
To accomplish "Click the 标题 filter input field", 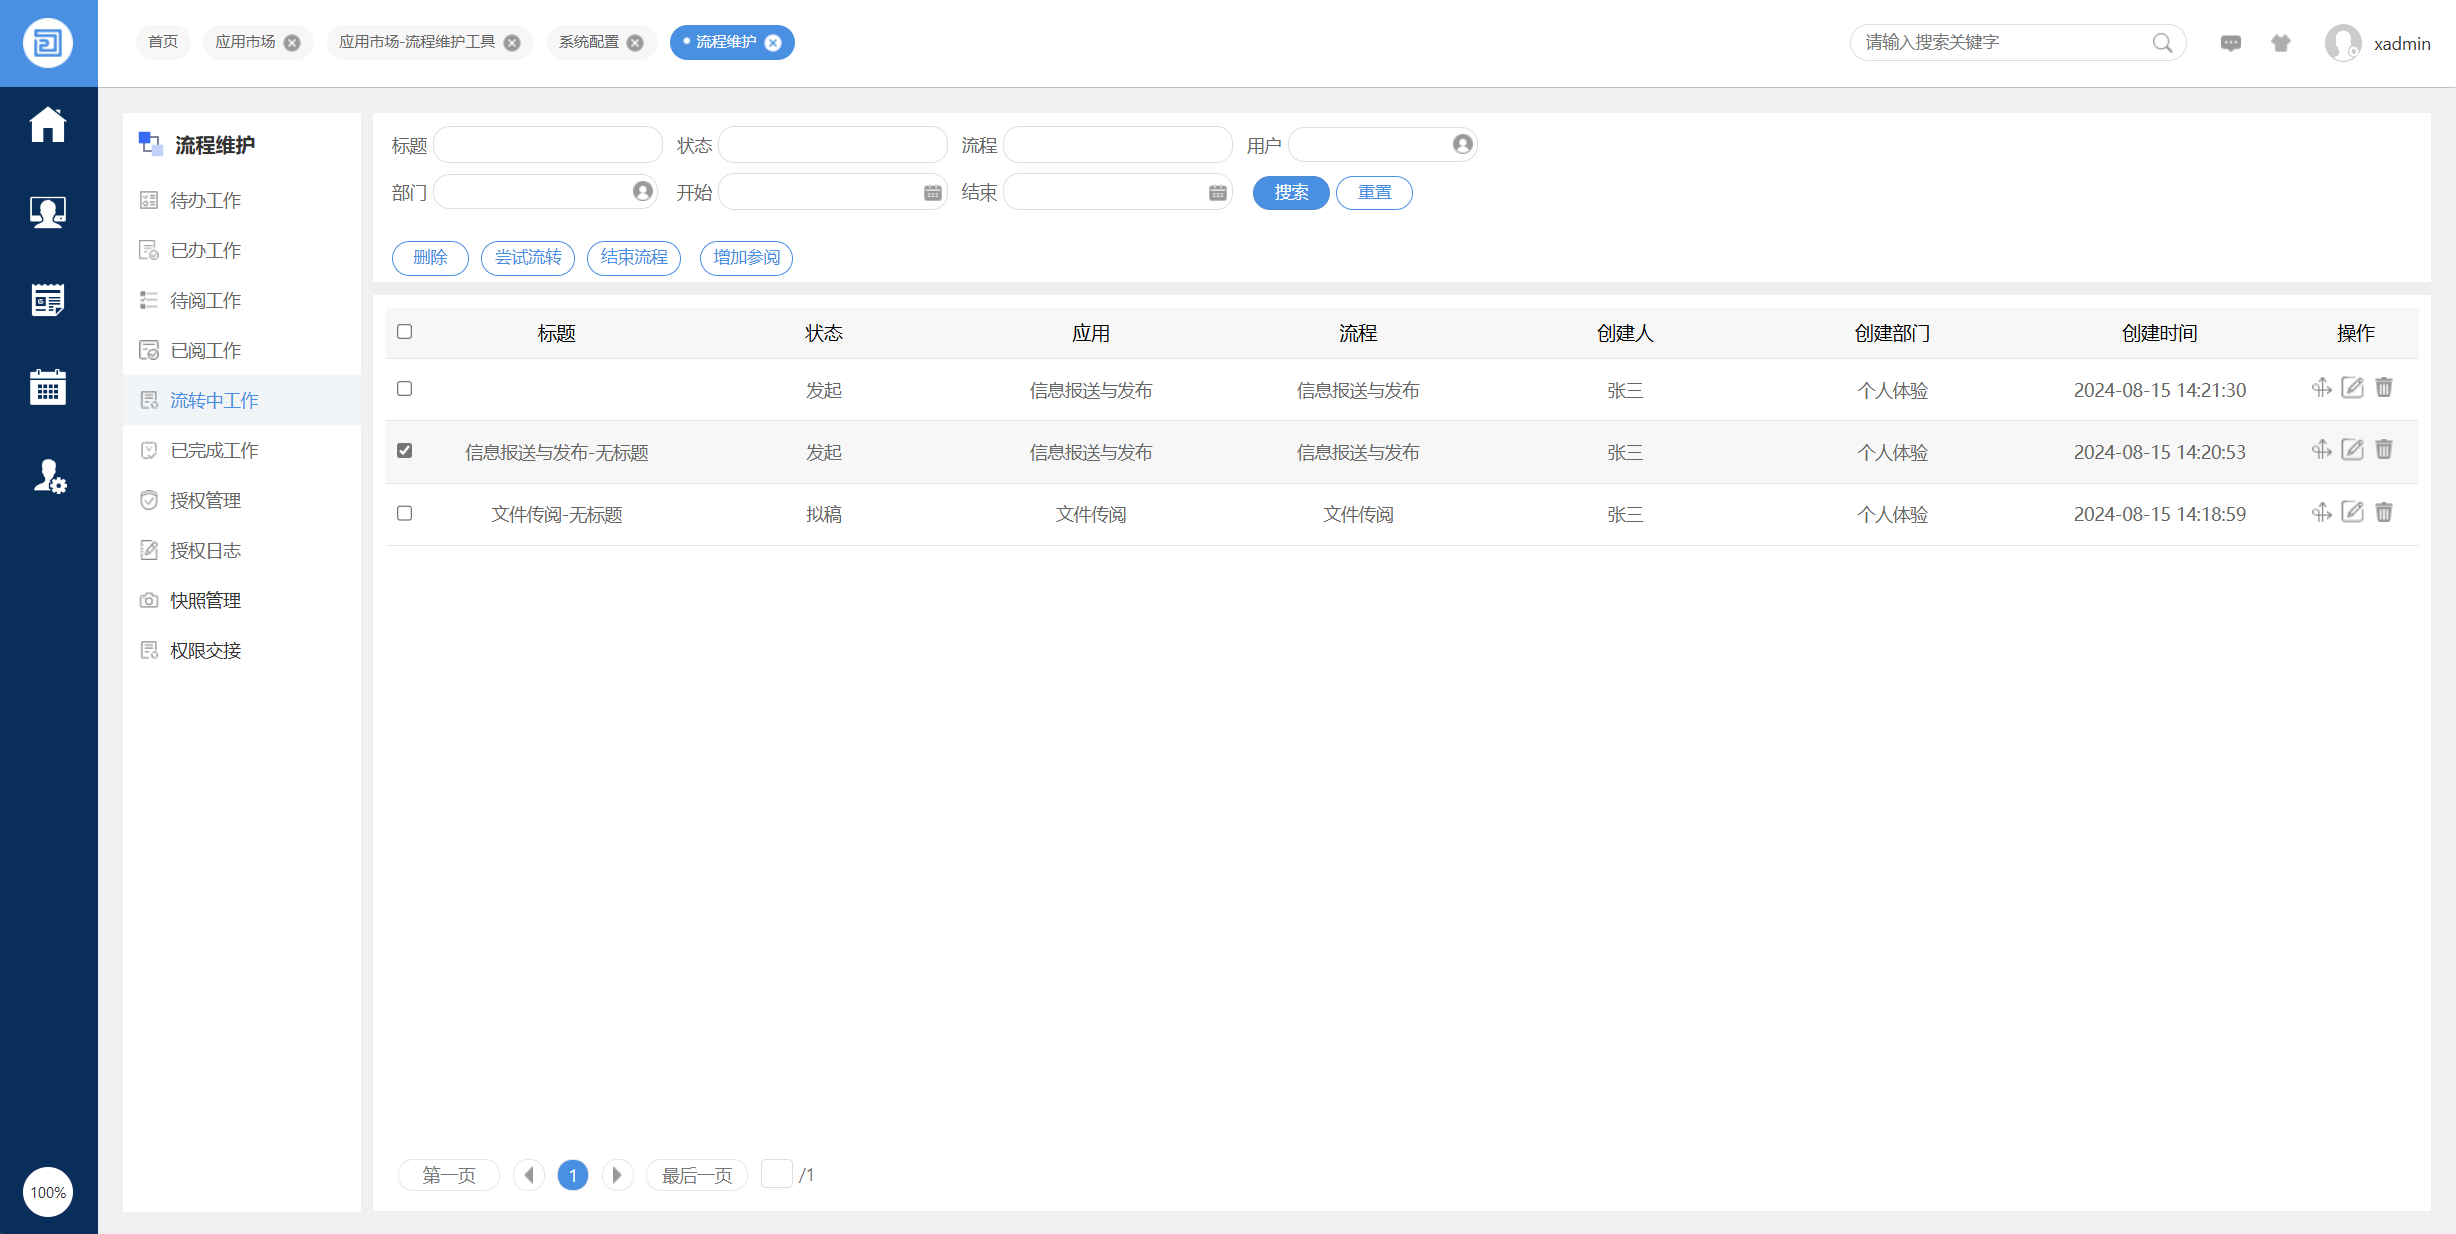I will point(548,145).
